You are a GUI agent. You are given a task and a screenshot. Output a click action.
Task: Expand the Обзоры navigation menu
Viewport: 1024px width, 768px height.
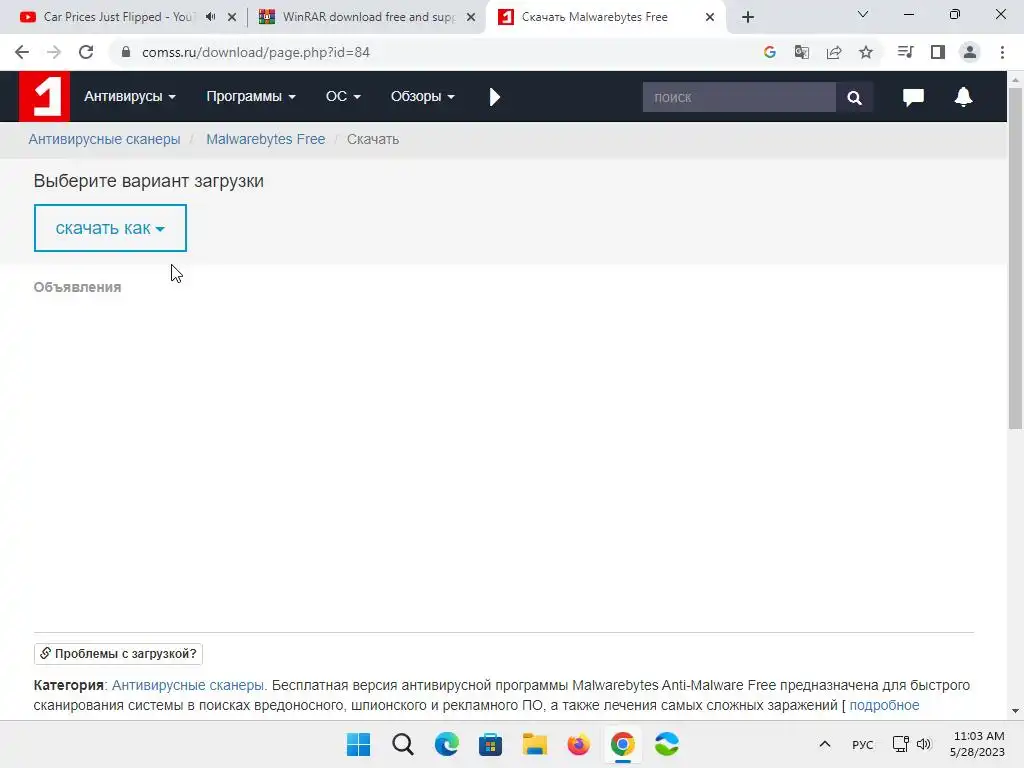pos(423,97)
